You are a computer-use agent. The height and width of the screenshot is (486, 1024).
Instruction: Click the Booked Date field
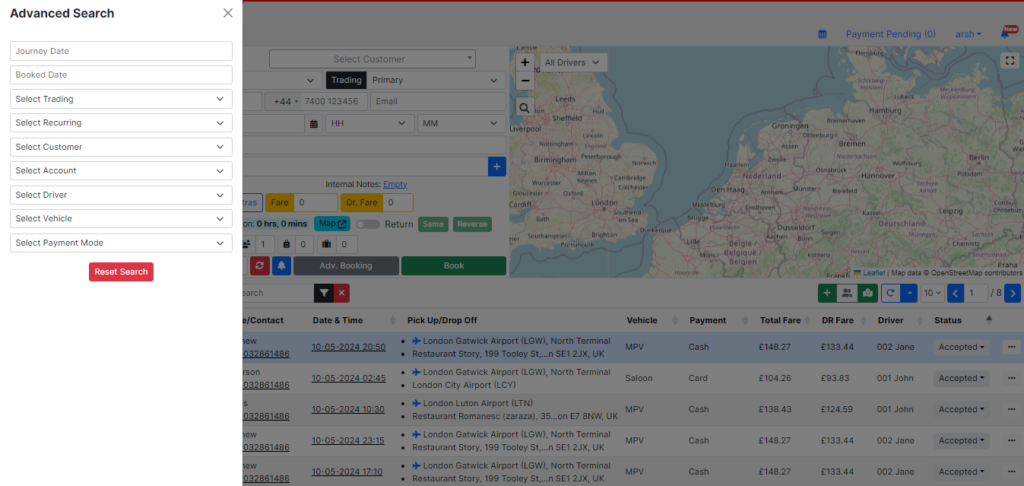[121, 75]
